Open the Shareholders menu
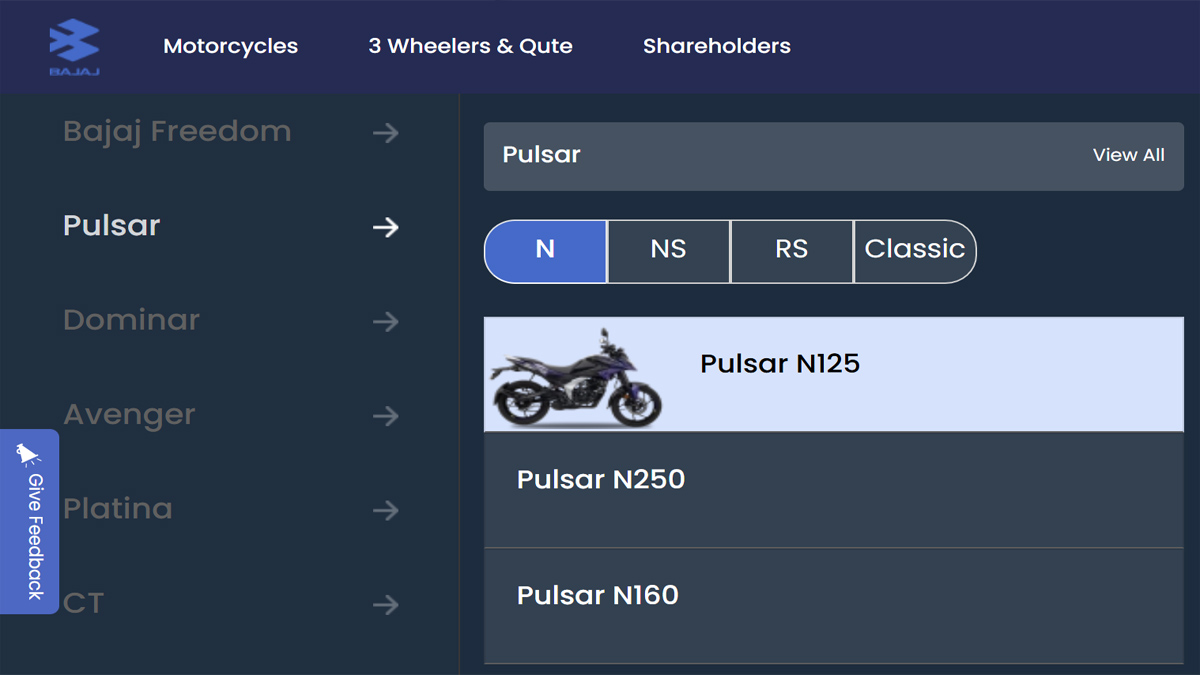The width and height of the screenshot is (1200, 675). [717, 46]
